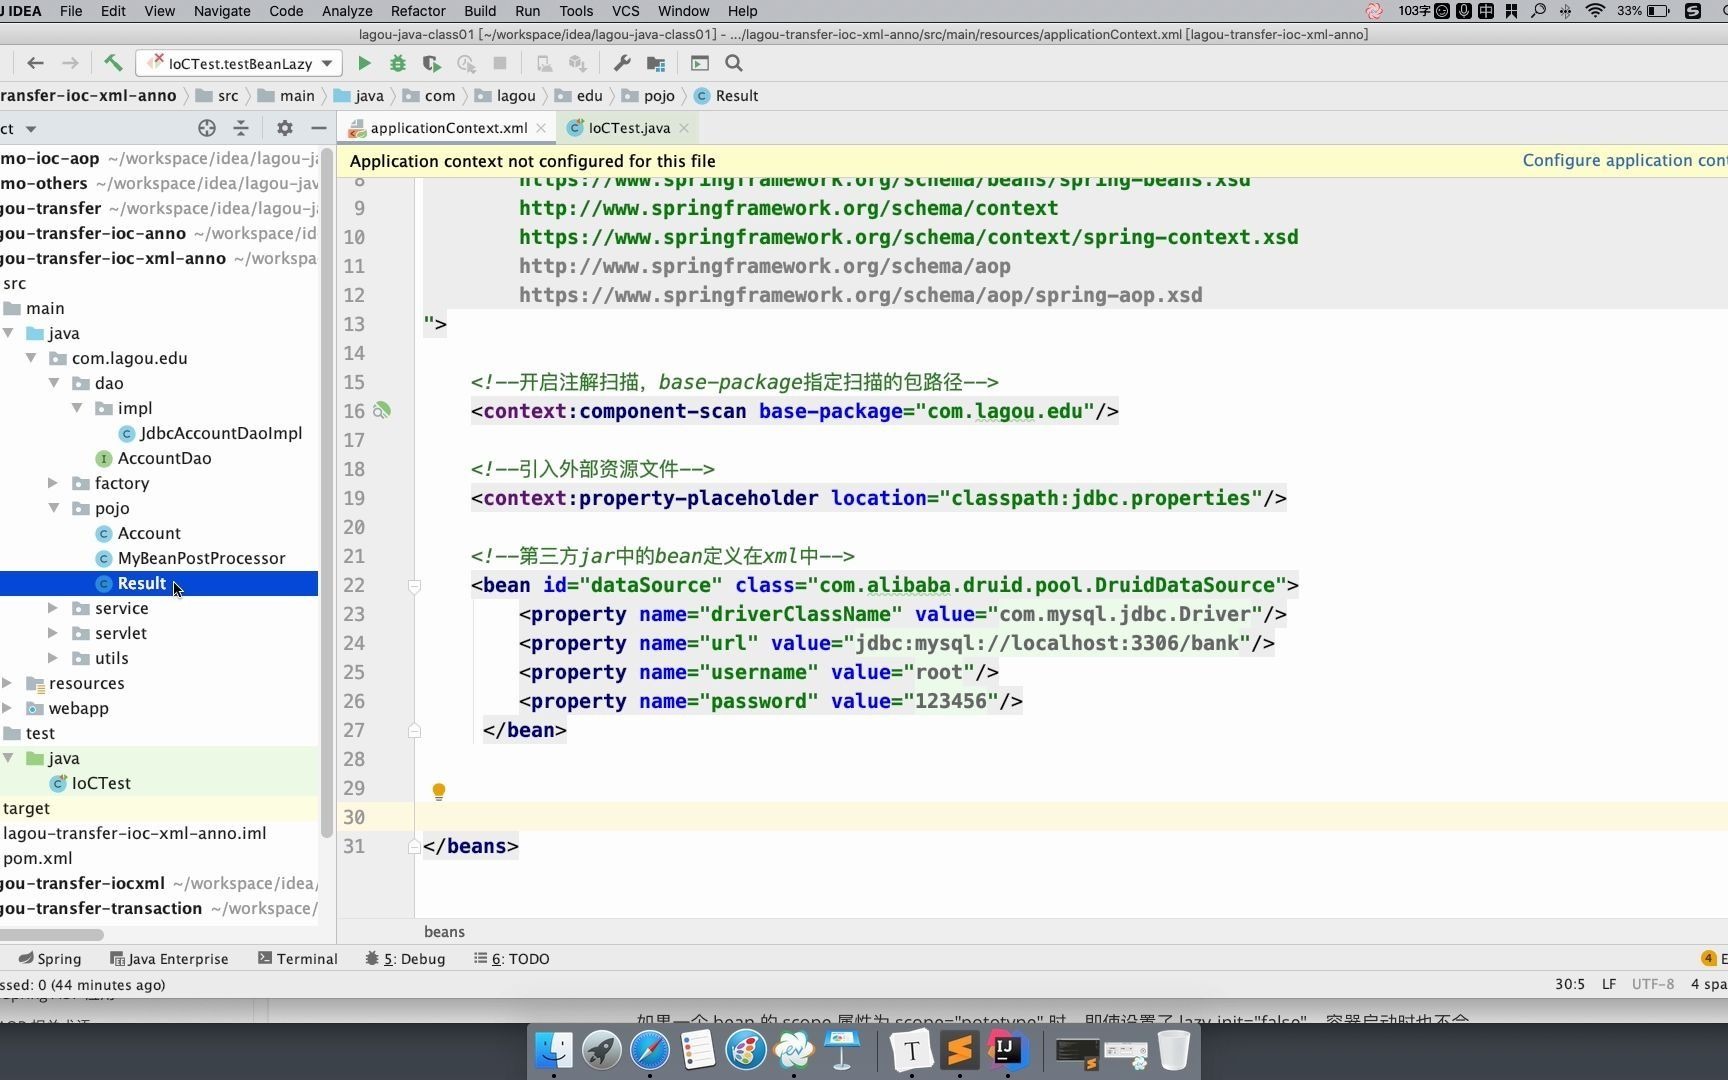
Task: Click the Run Anything toolbar icon
Action: click(700, 63)
